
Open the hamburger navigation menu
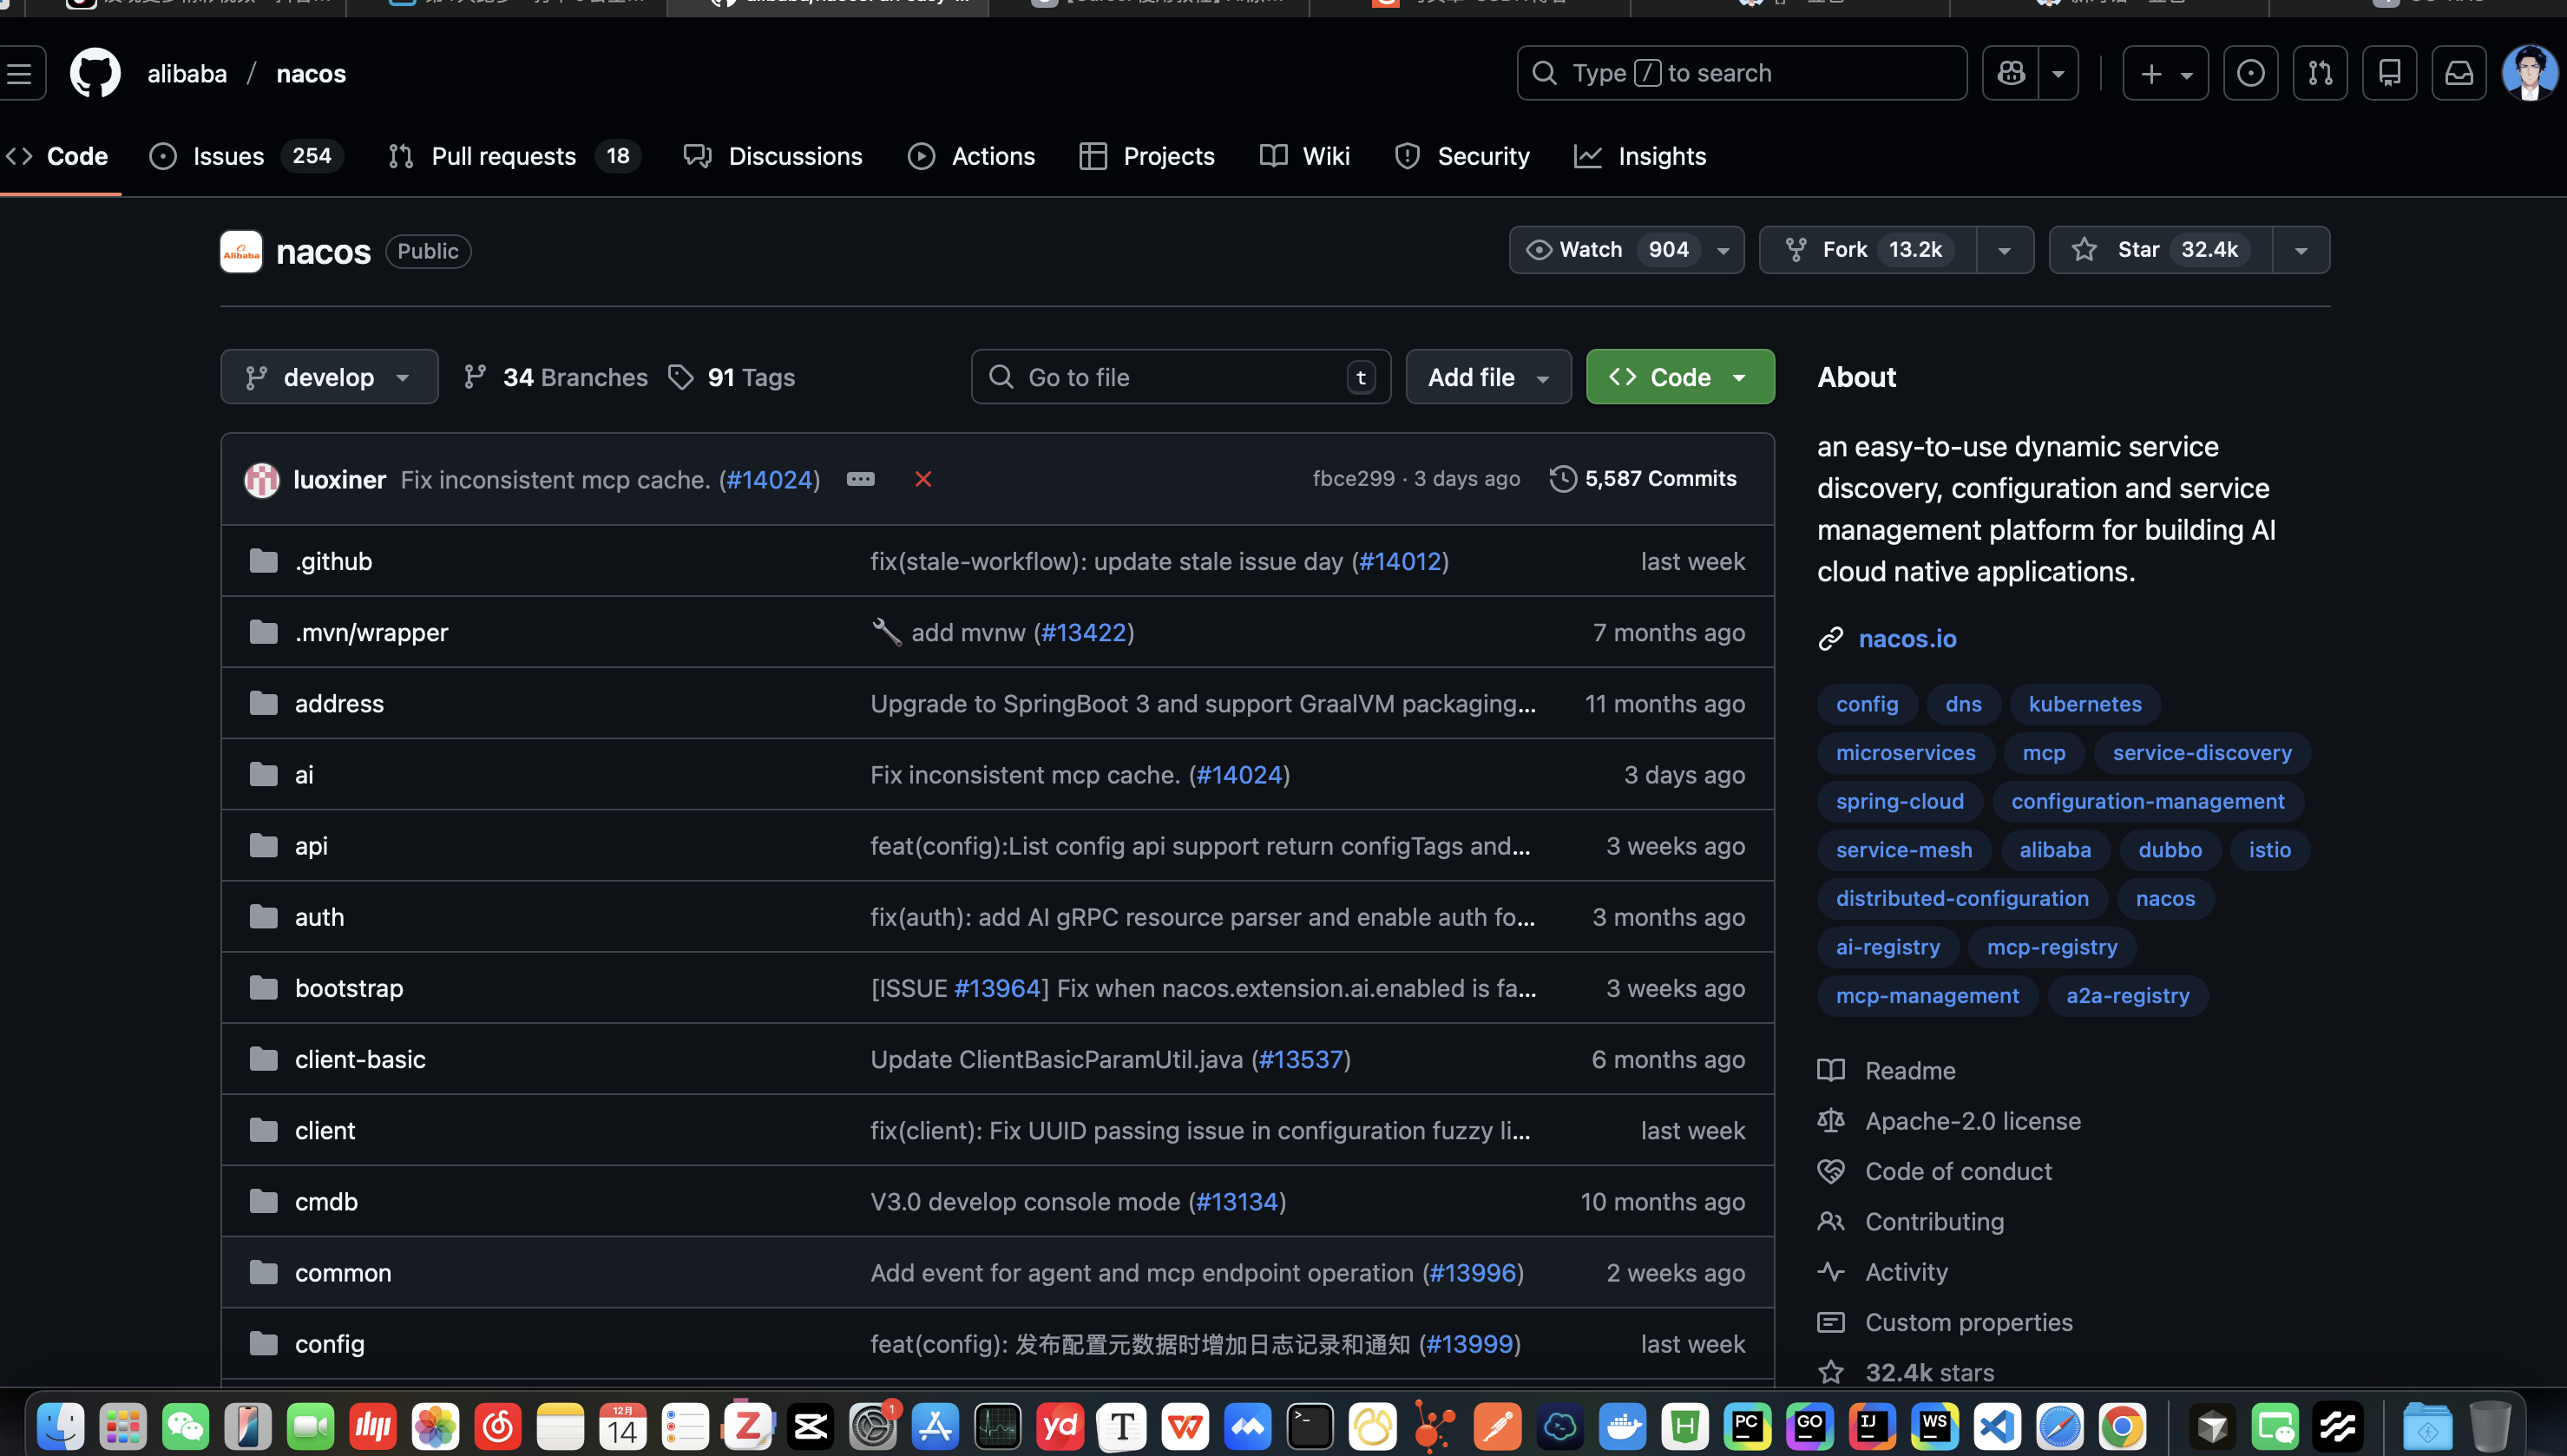click(x=20, y=73)
